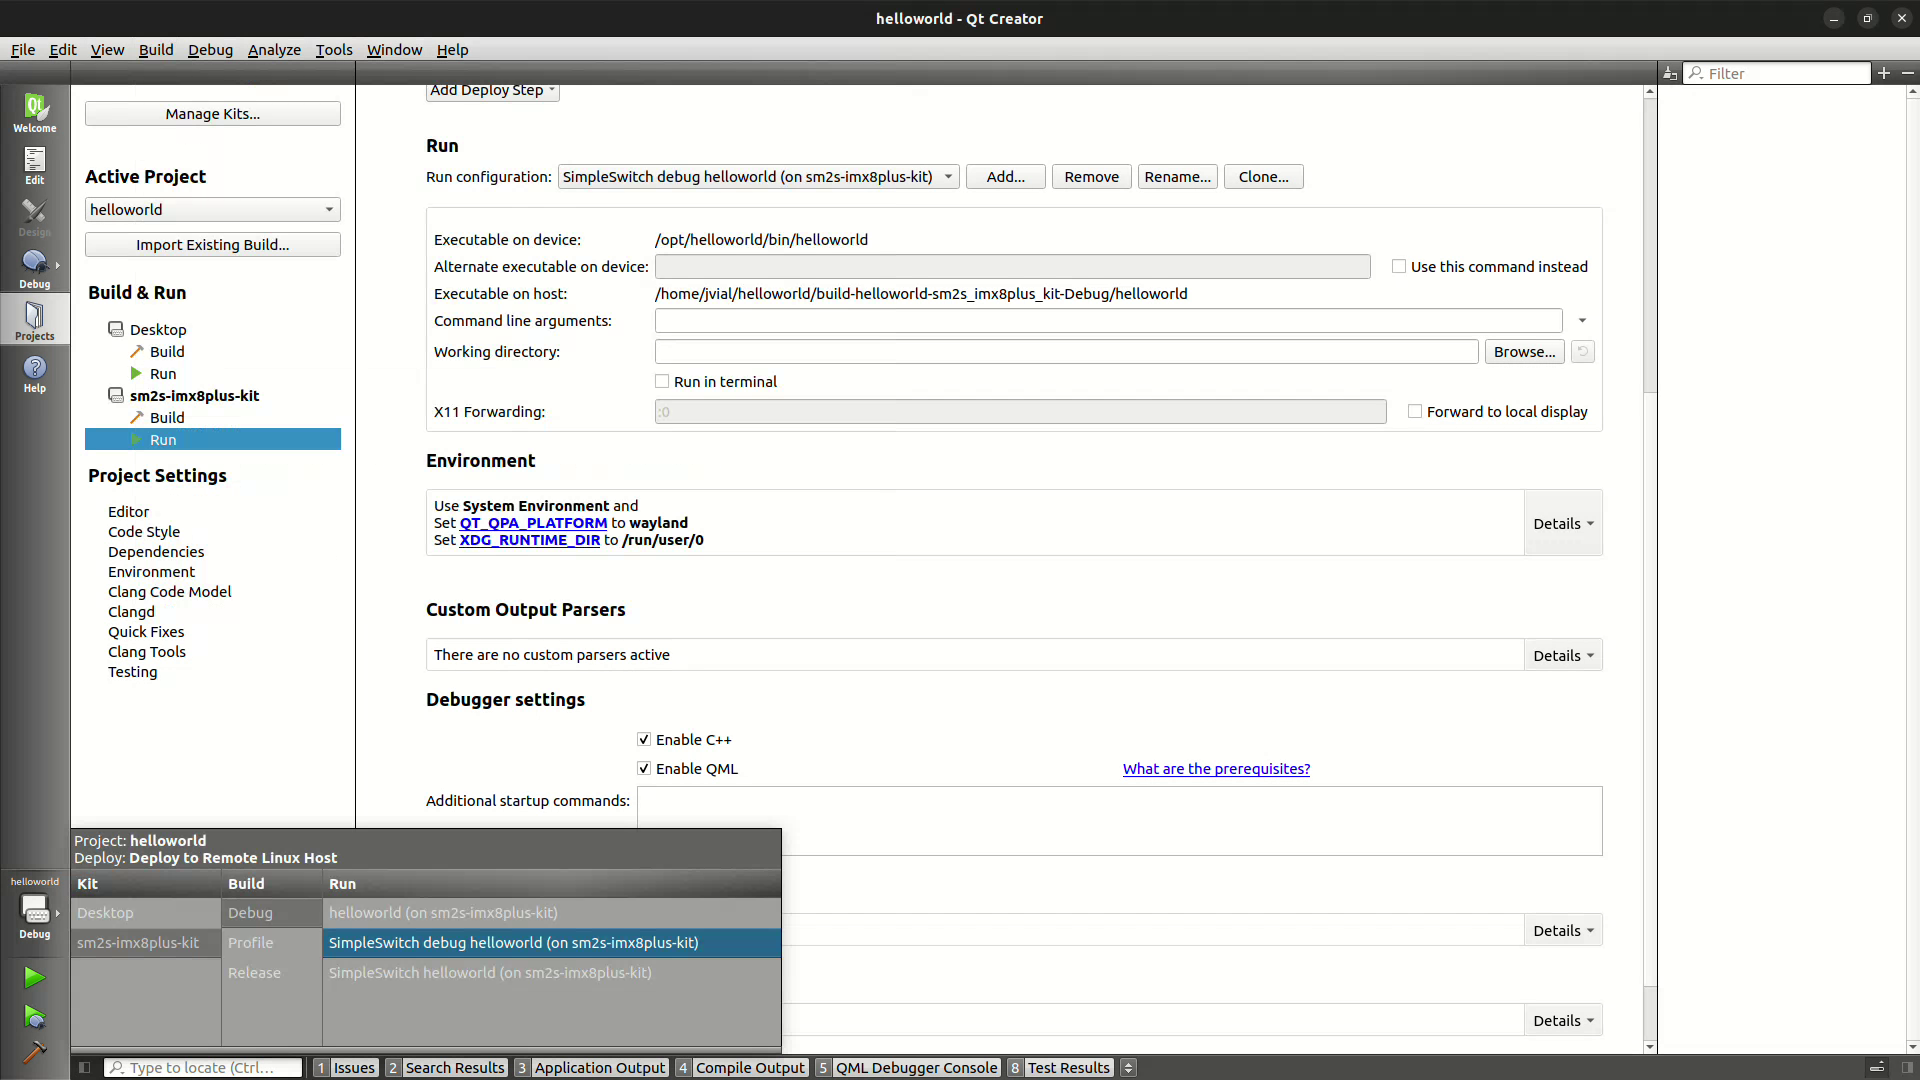Screen dimensions: 1920x1080
Task: Expand Custom Output Parsers Details
Action: 1563,655
